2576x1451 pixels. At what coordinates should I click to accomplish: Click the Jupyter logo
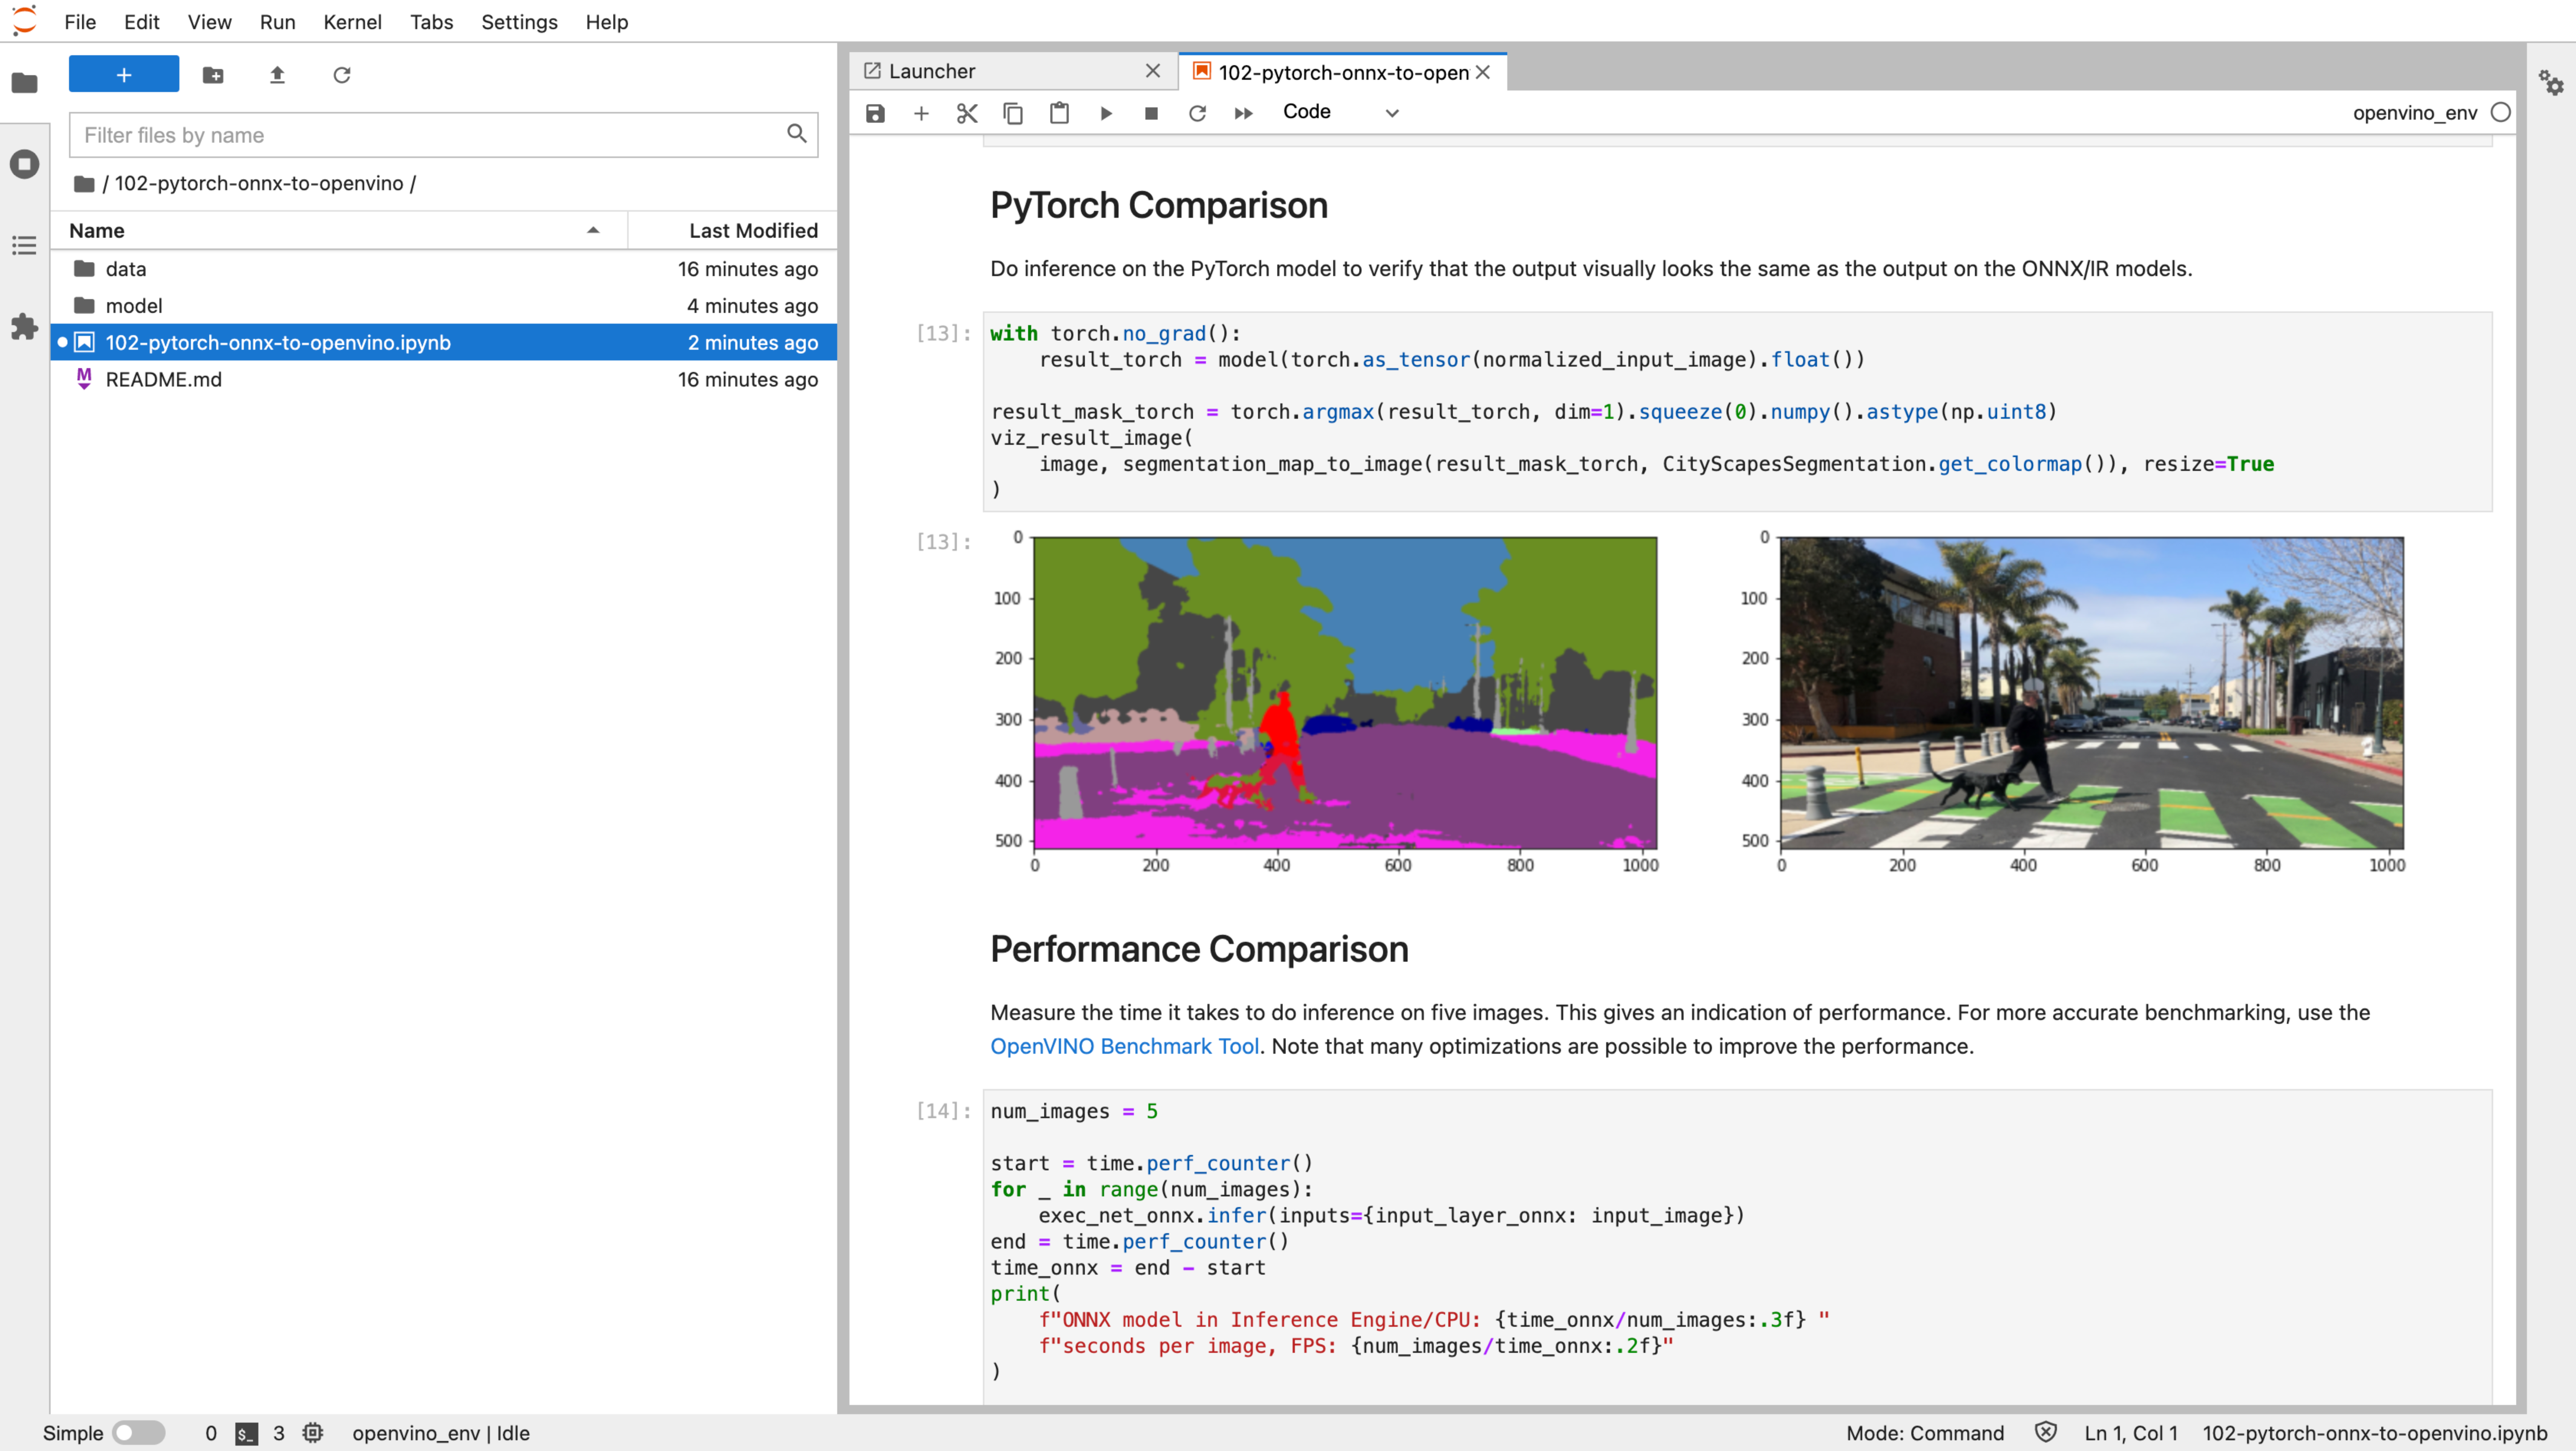24,20
